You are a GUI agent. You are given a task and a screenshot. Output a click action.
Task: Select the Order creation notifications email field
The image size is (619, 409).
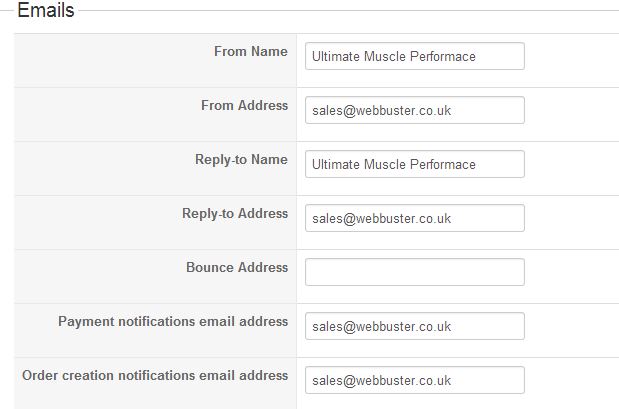pyautogui.click(x=414, y=380)
